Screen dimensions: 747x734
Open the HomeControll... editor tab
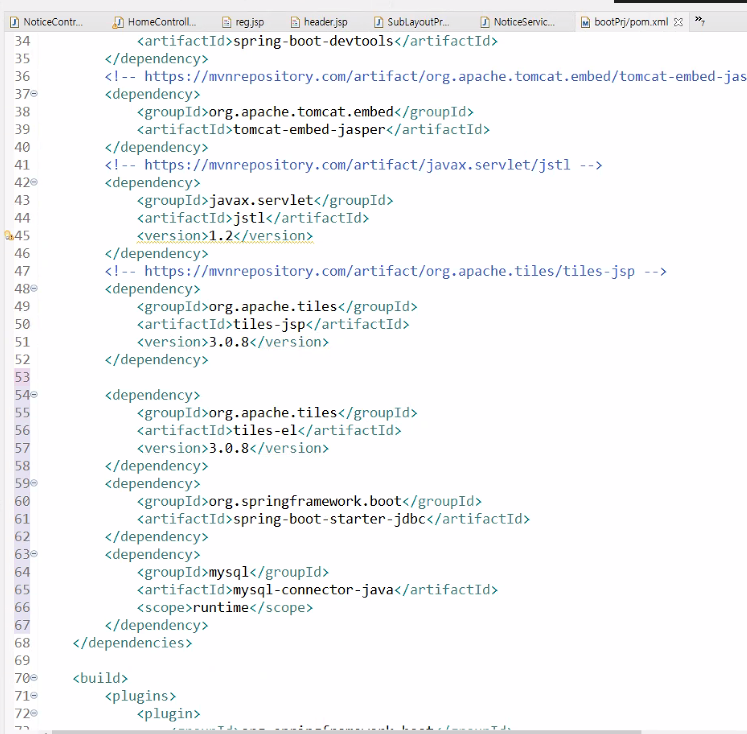click(154, 22)
